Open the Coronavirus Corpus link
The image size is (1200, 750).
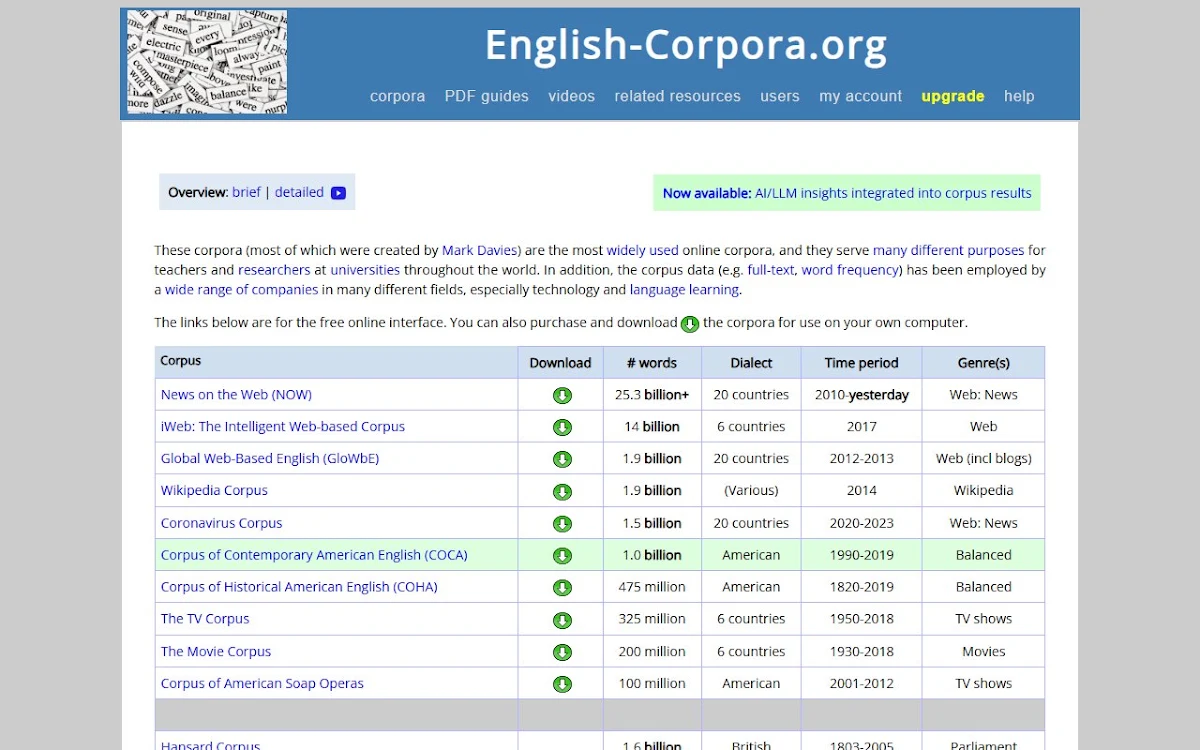[x=222, y=523]
